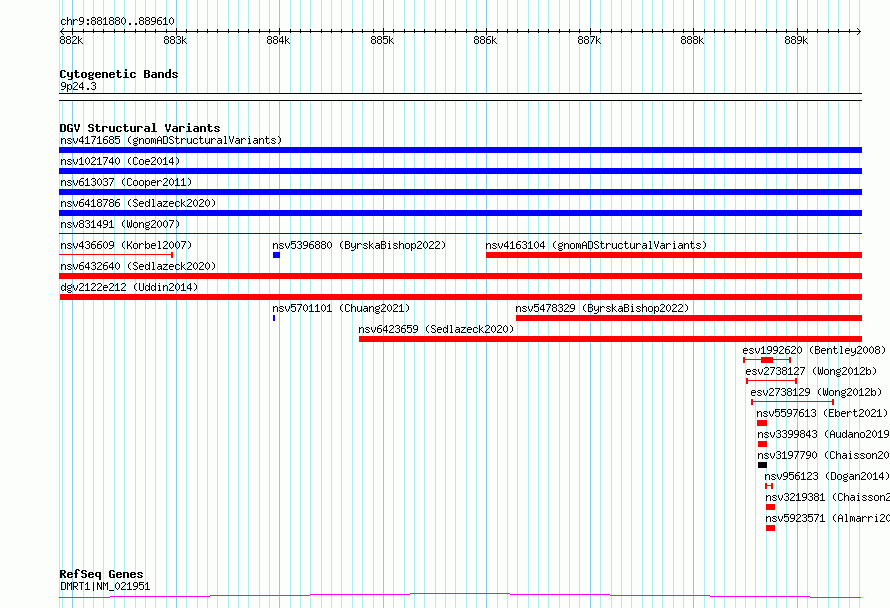Screen dimensions: 890x608
Task: Select the small red nsv956123 glyph
Action: coord(769,486)
